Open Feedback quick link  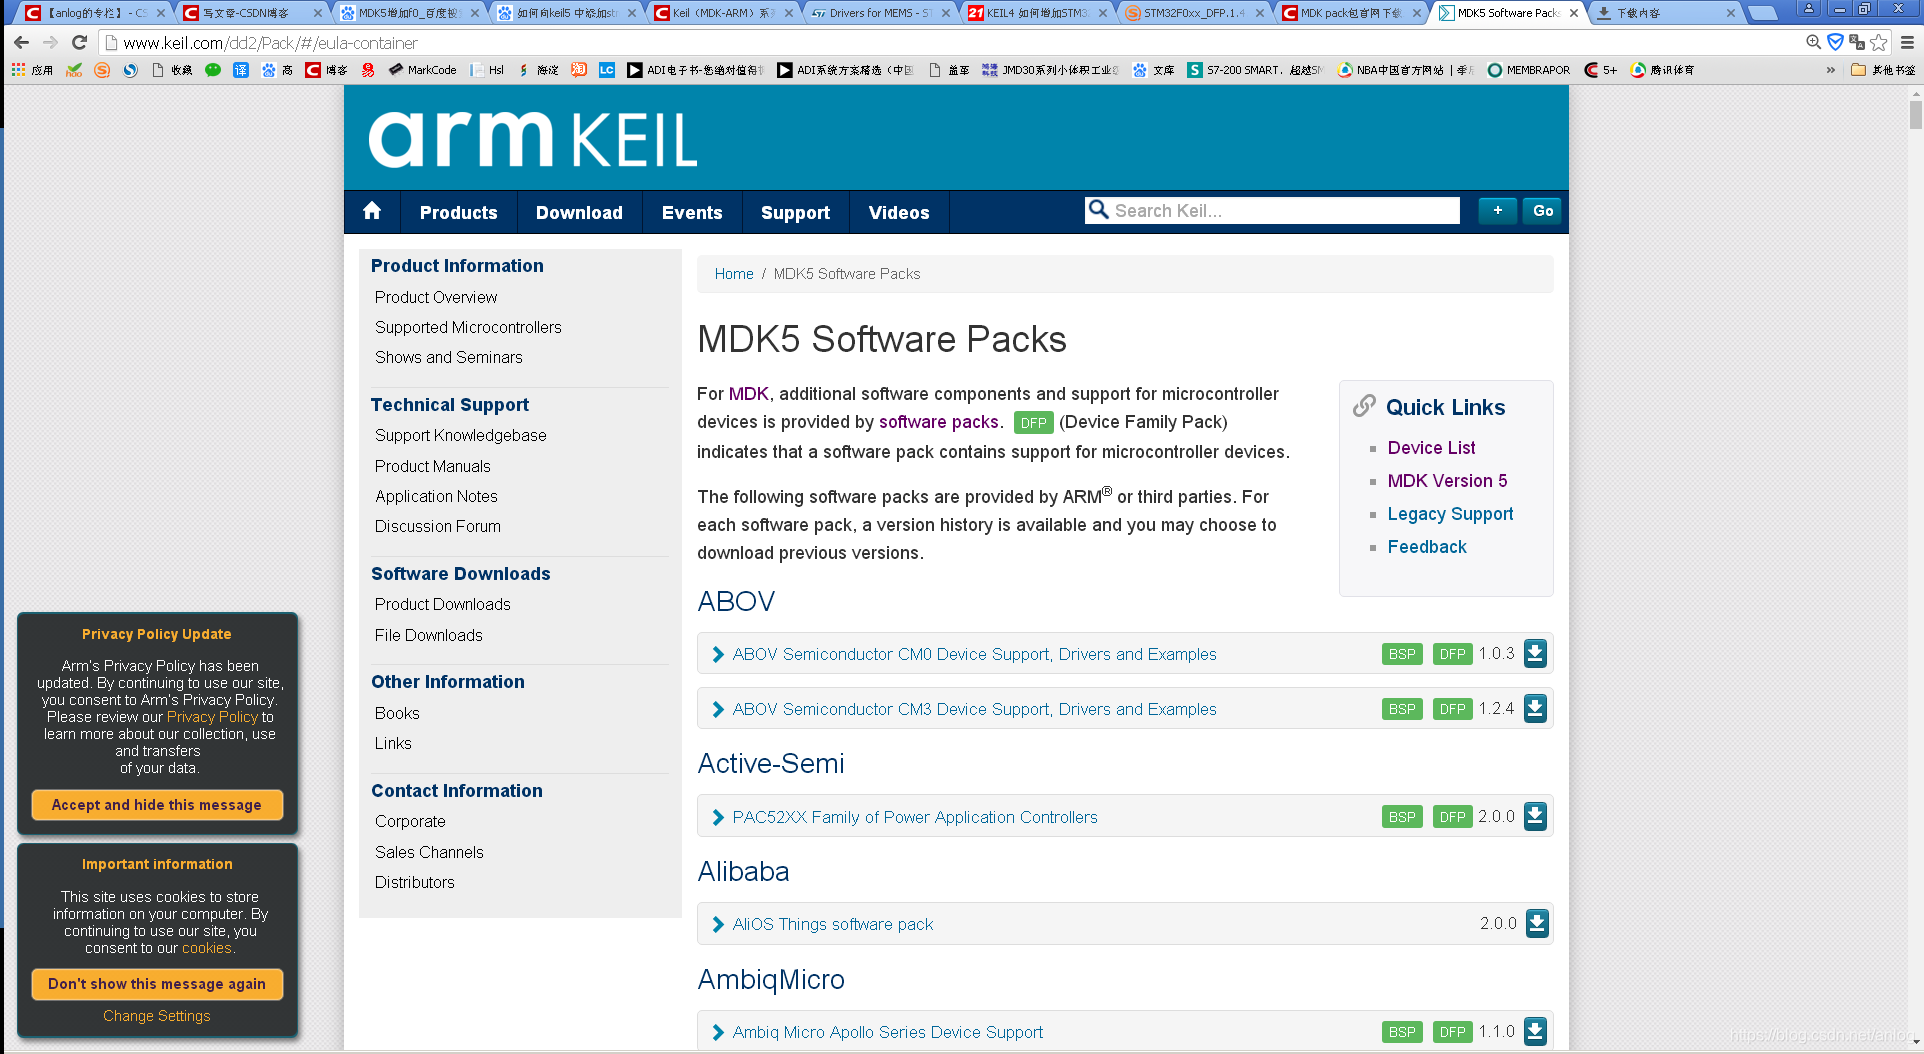tap(1427, 547)
